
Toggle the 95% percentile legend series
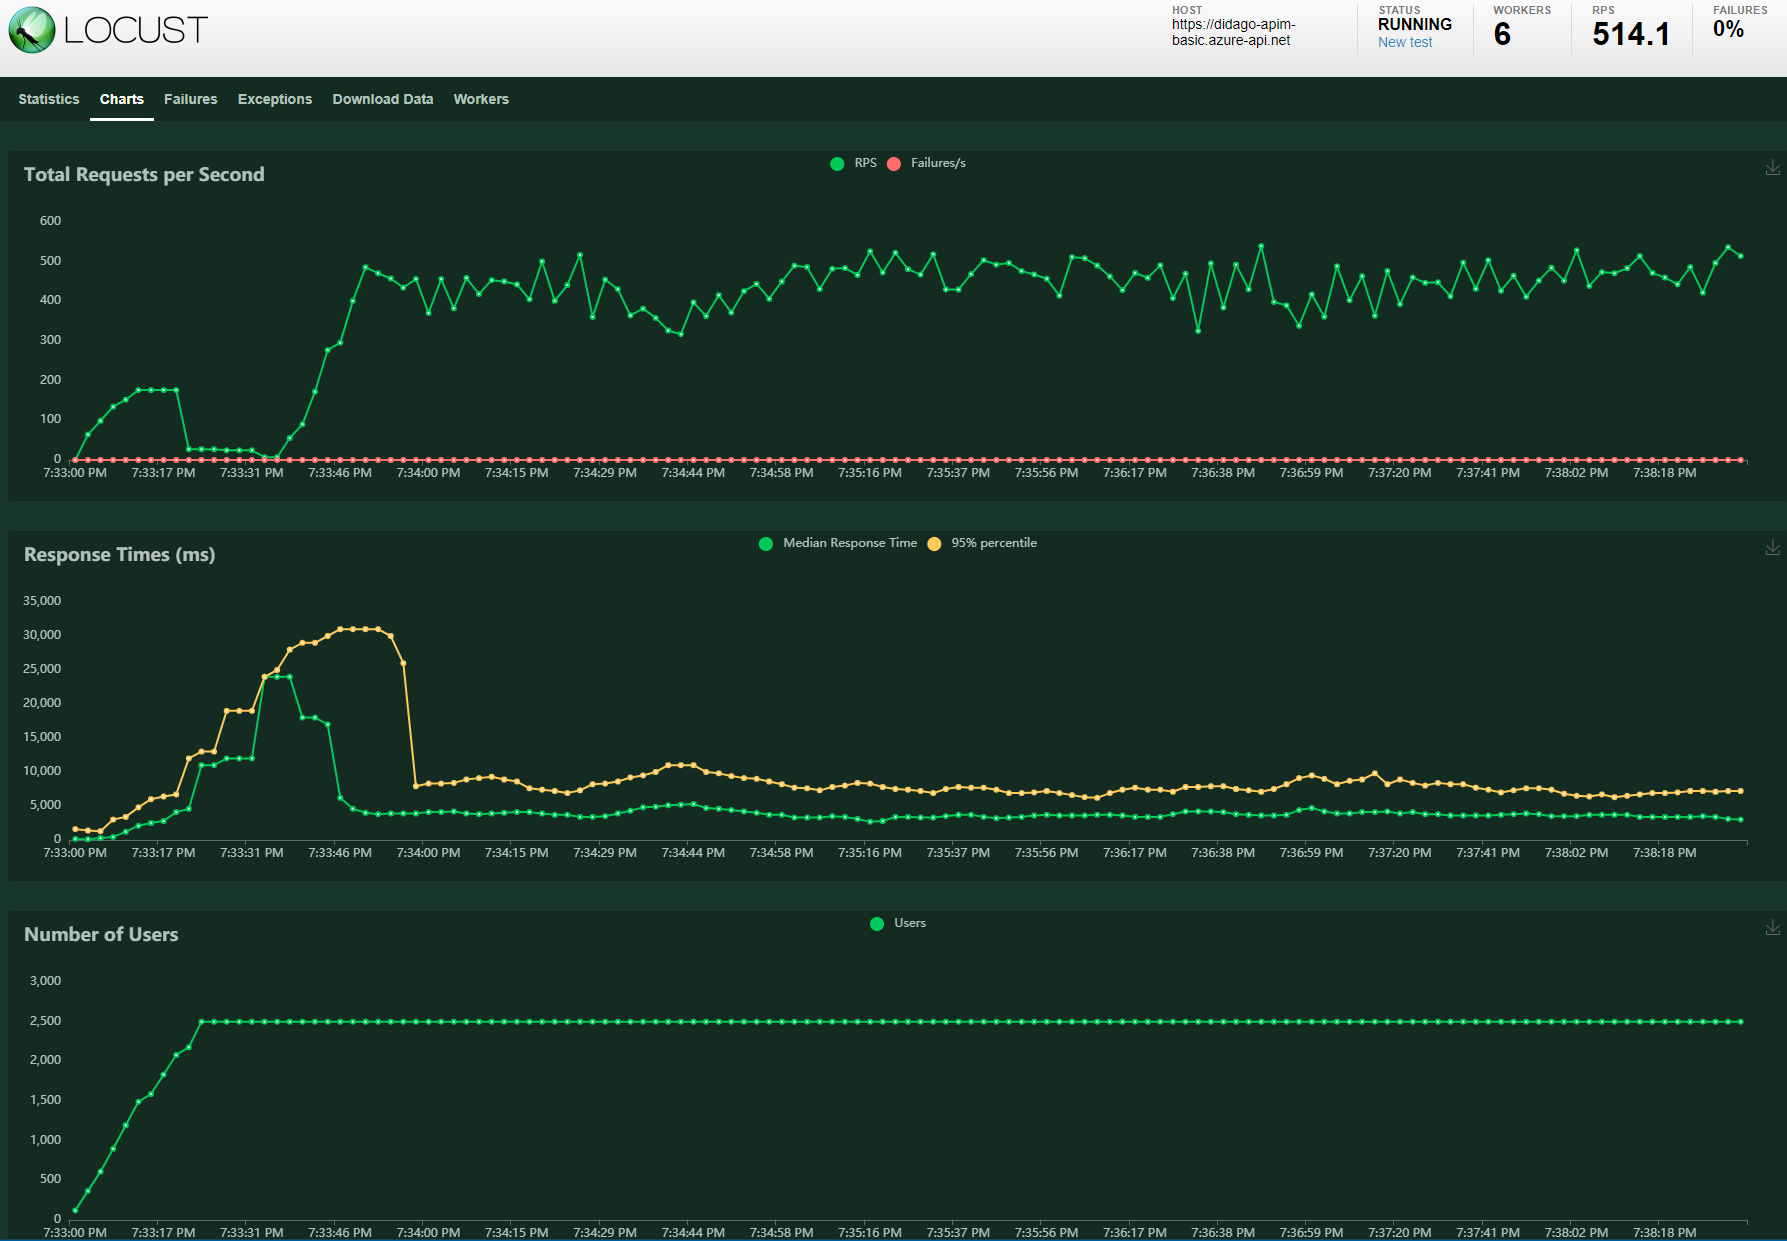[x=993, y=543]
